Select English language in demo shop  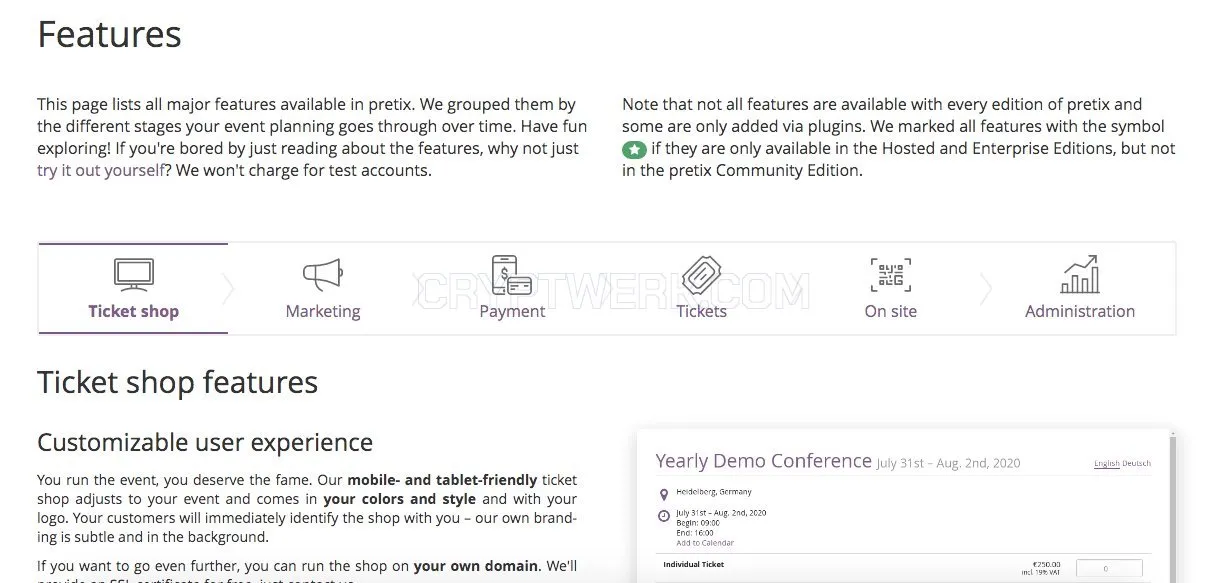(x=1107, y=464)
